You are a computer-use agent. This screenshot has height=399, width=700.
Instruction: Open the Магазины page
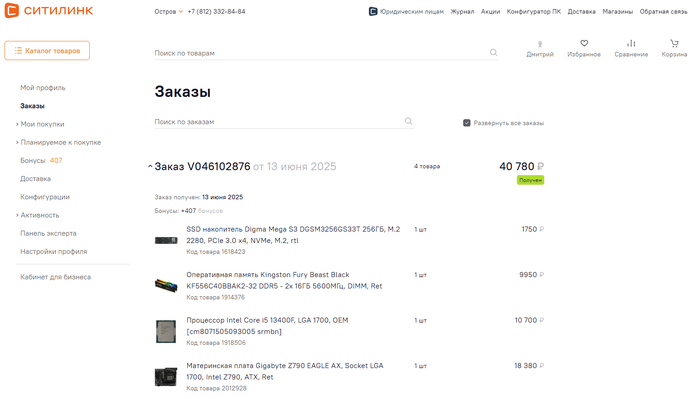617,12
